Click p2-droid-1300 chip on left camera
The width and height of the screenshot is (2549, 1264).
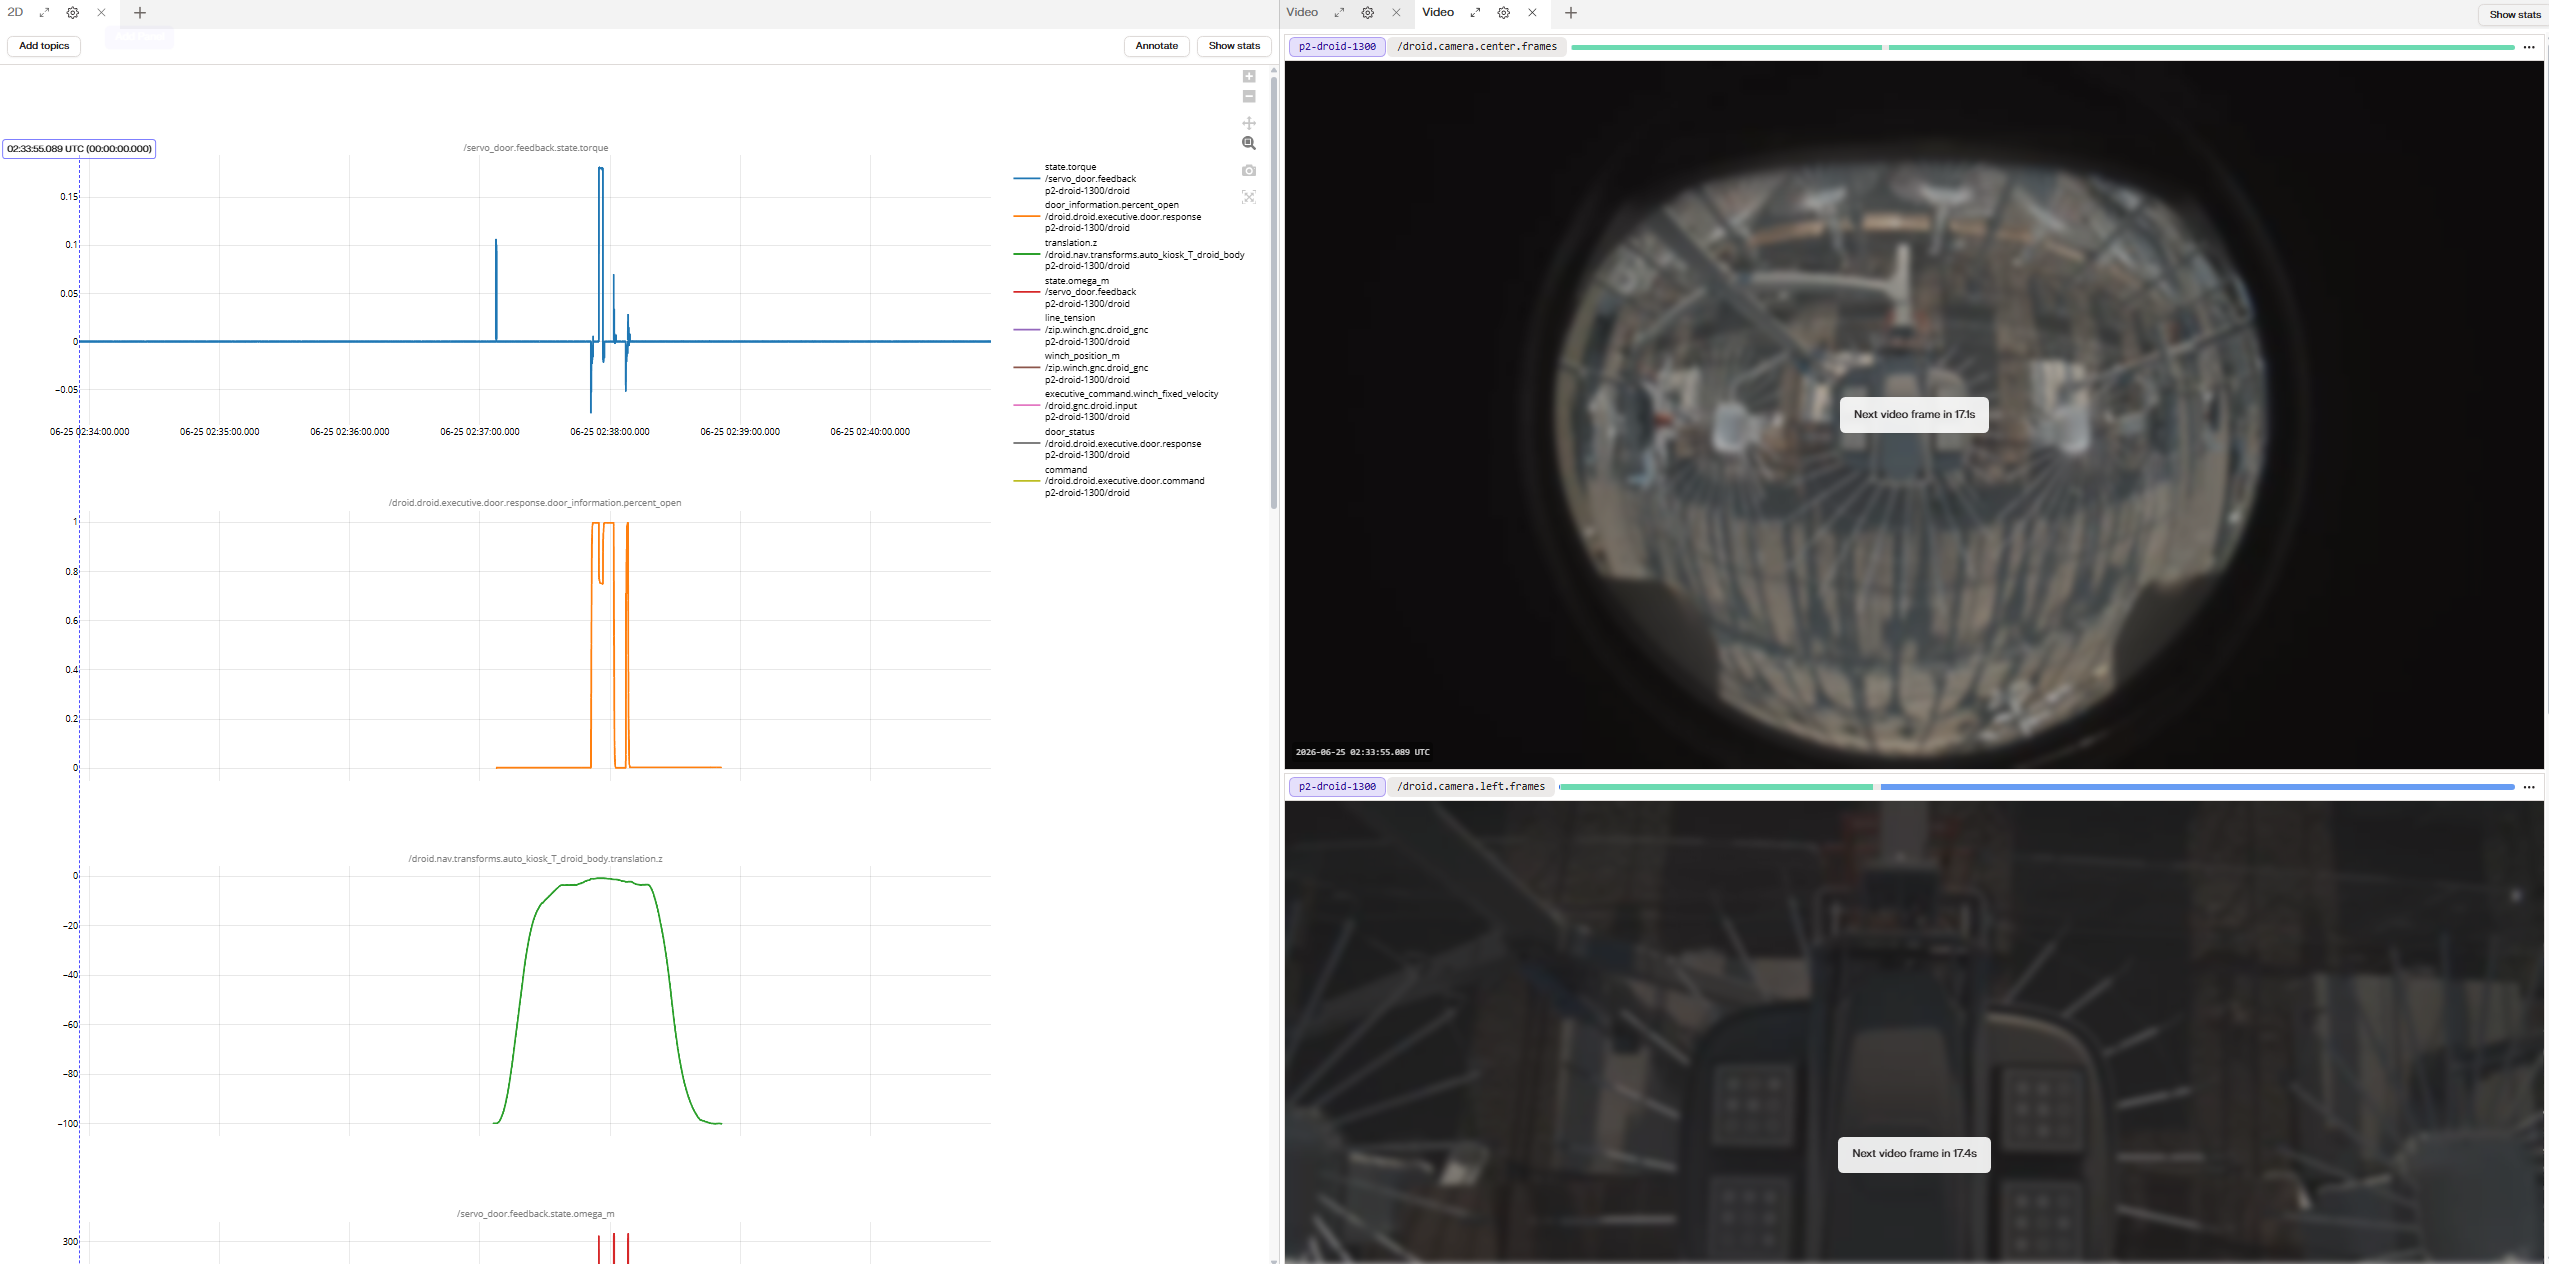tap(1337, 787)
